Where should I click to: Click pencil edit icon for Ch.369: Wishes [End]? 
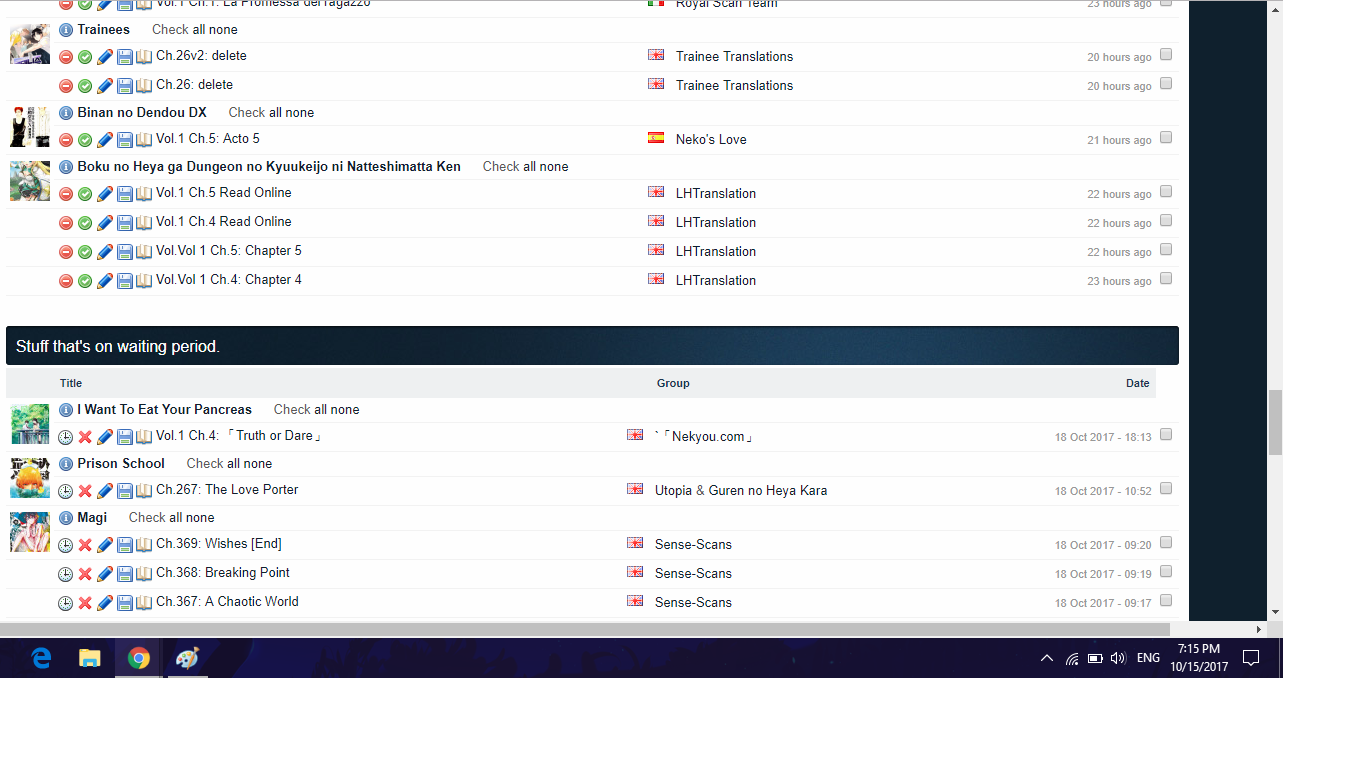click(x=105, y=545)
